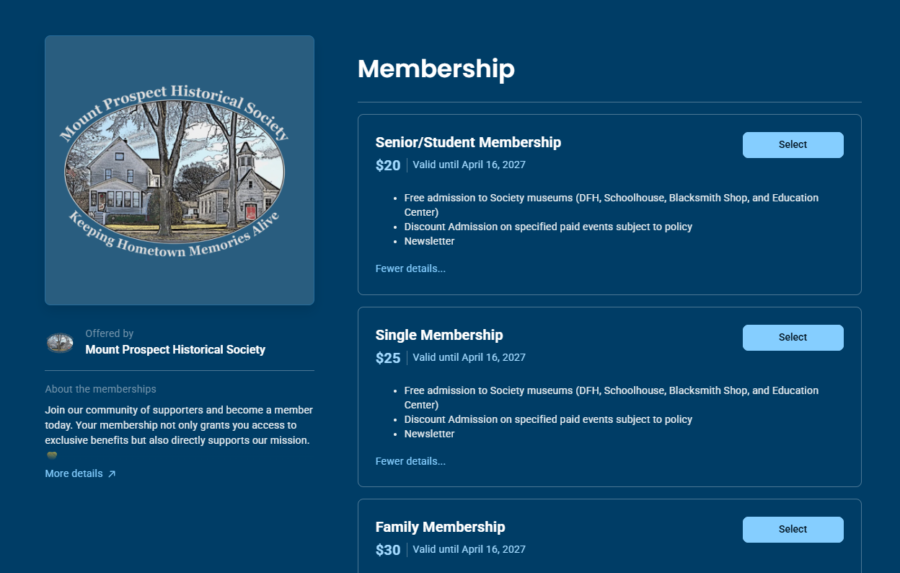
Task: Select the Senior/Student Membership
Action: pyautogui.click(x=792, y=145)
